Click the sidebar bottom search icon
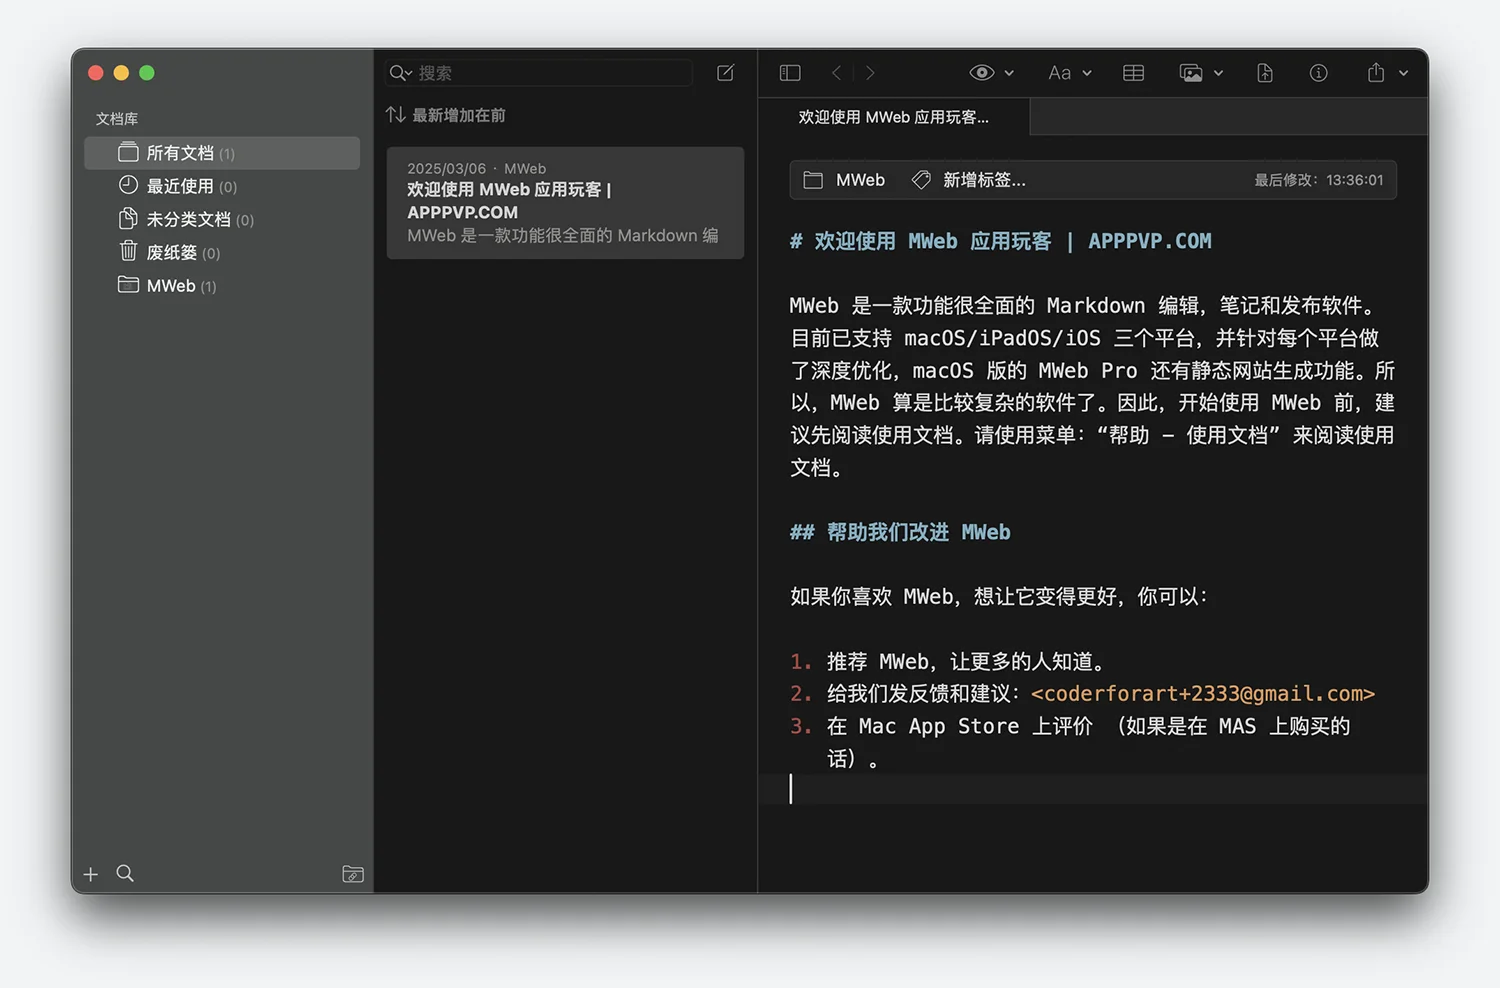 pos(125,873)
